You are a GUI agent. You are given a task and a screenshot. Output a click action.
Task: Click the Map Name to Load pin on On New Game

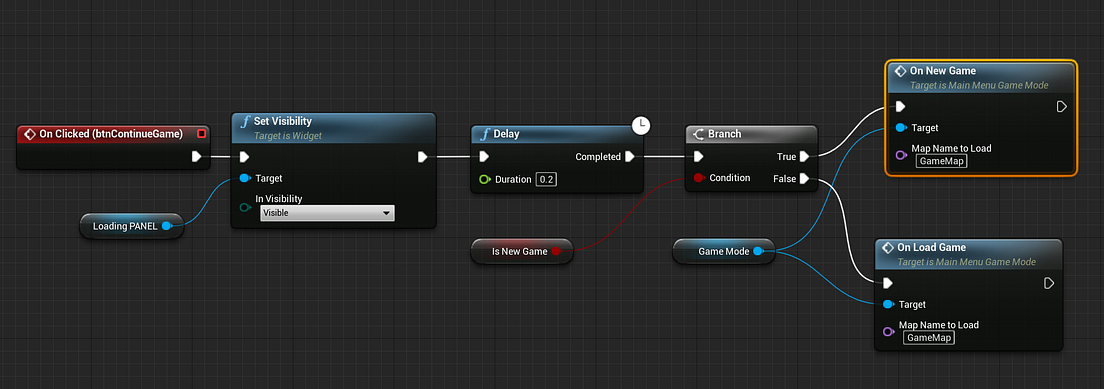[x=901, y=154]
